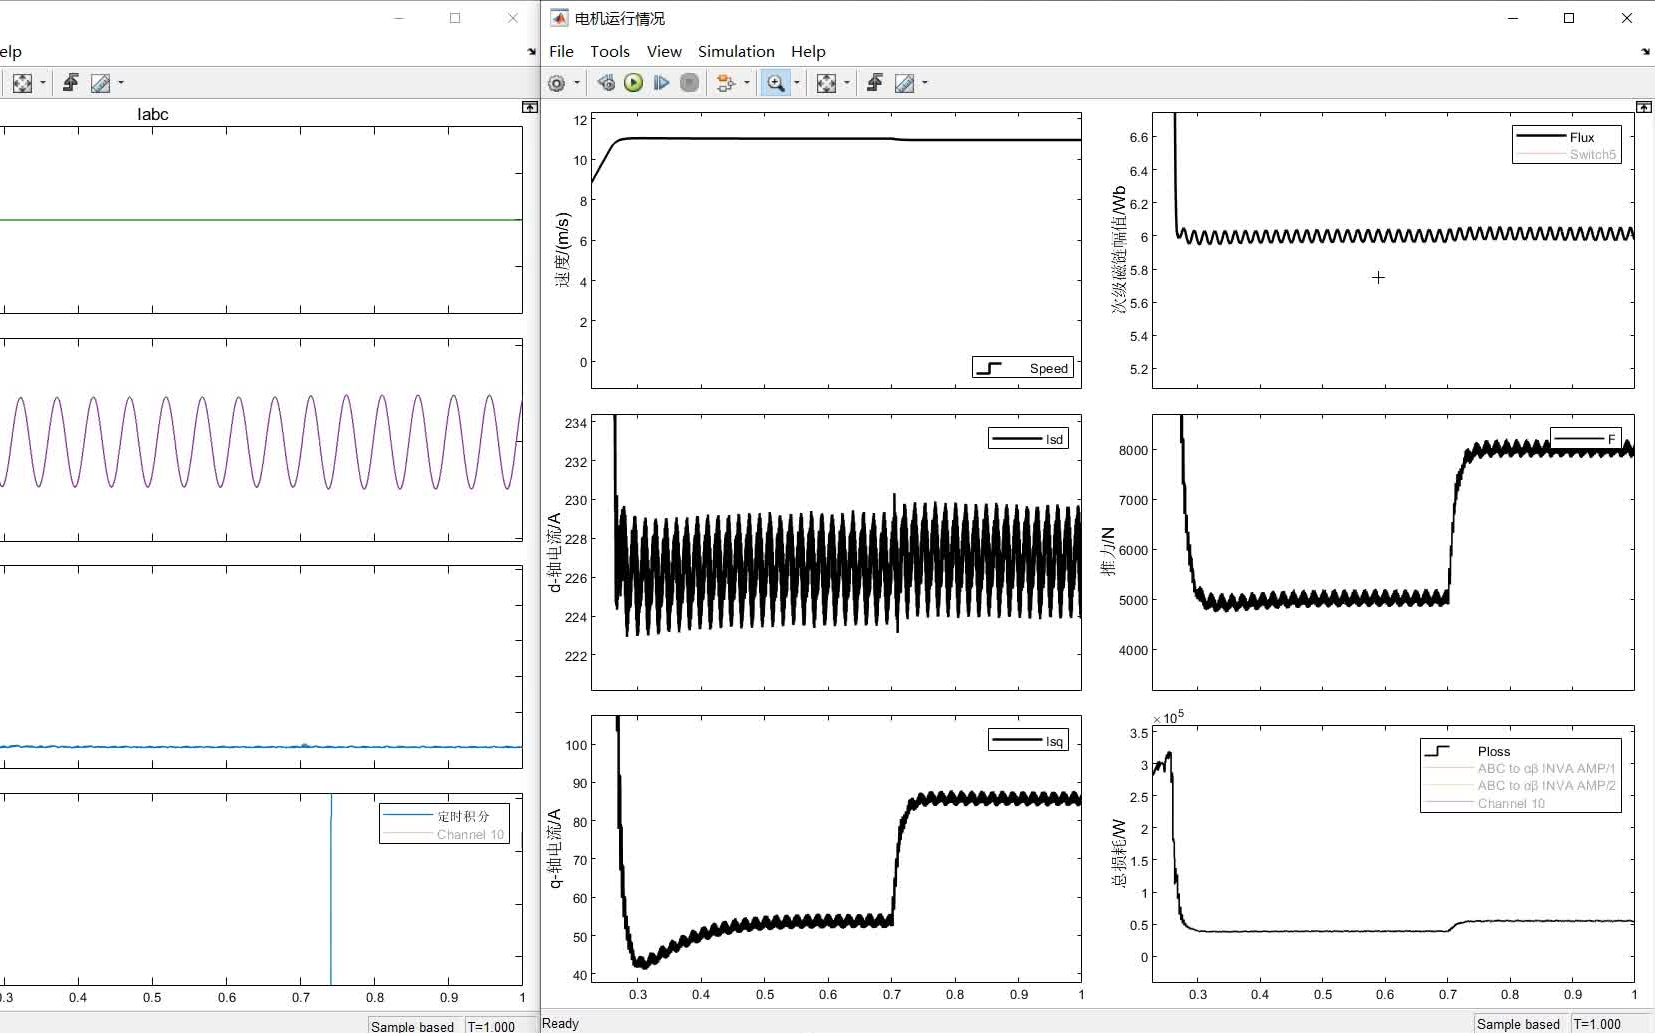
Task: Click the Step Back button in the scope toolbar
Action: [x=606, y=83]
